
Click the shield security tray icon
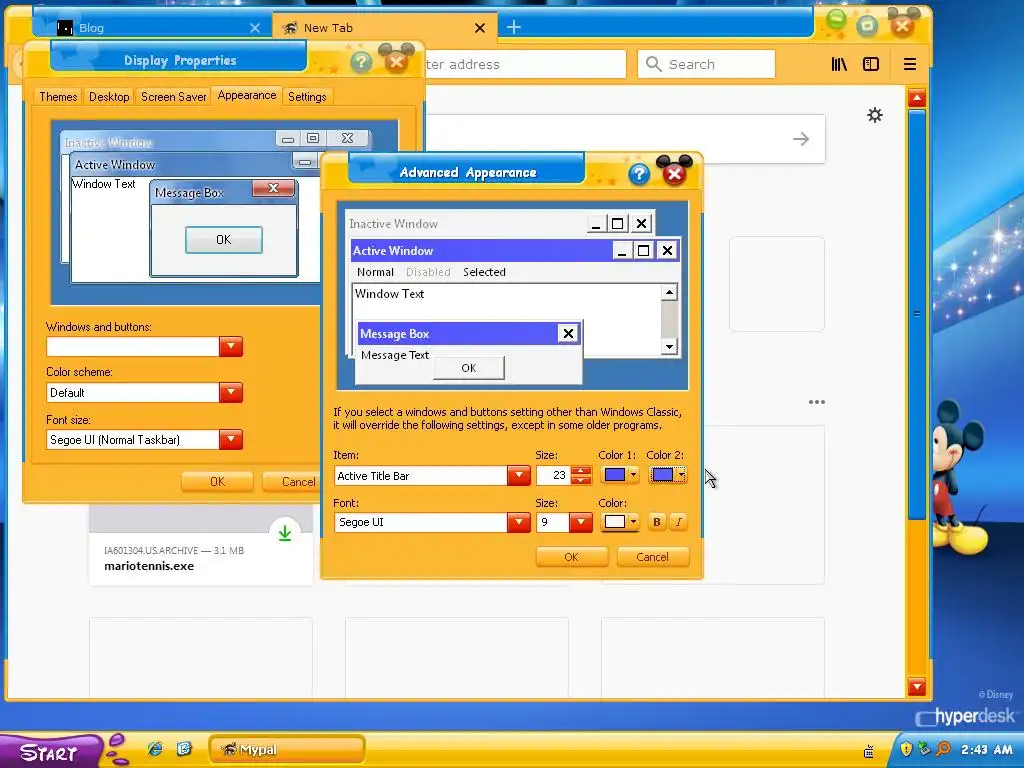pos(906,749)
